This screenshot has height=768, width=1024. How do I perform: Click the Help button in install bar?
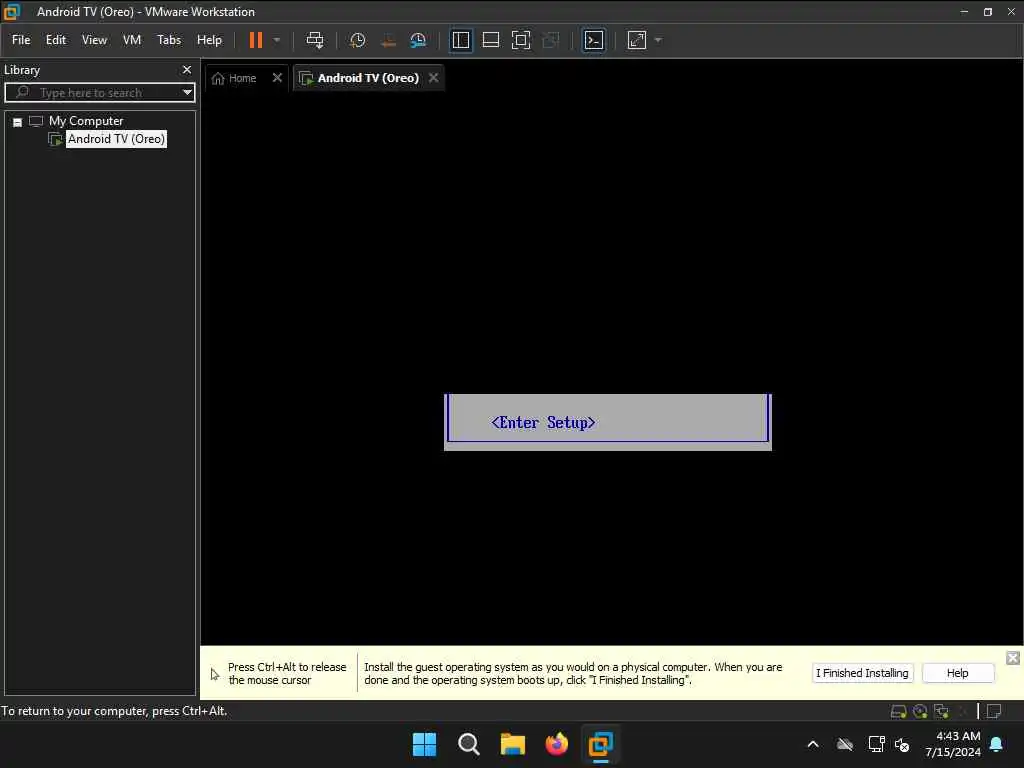pos(957,673)
